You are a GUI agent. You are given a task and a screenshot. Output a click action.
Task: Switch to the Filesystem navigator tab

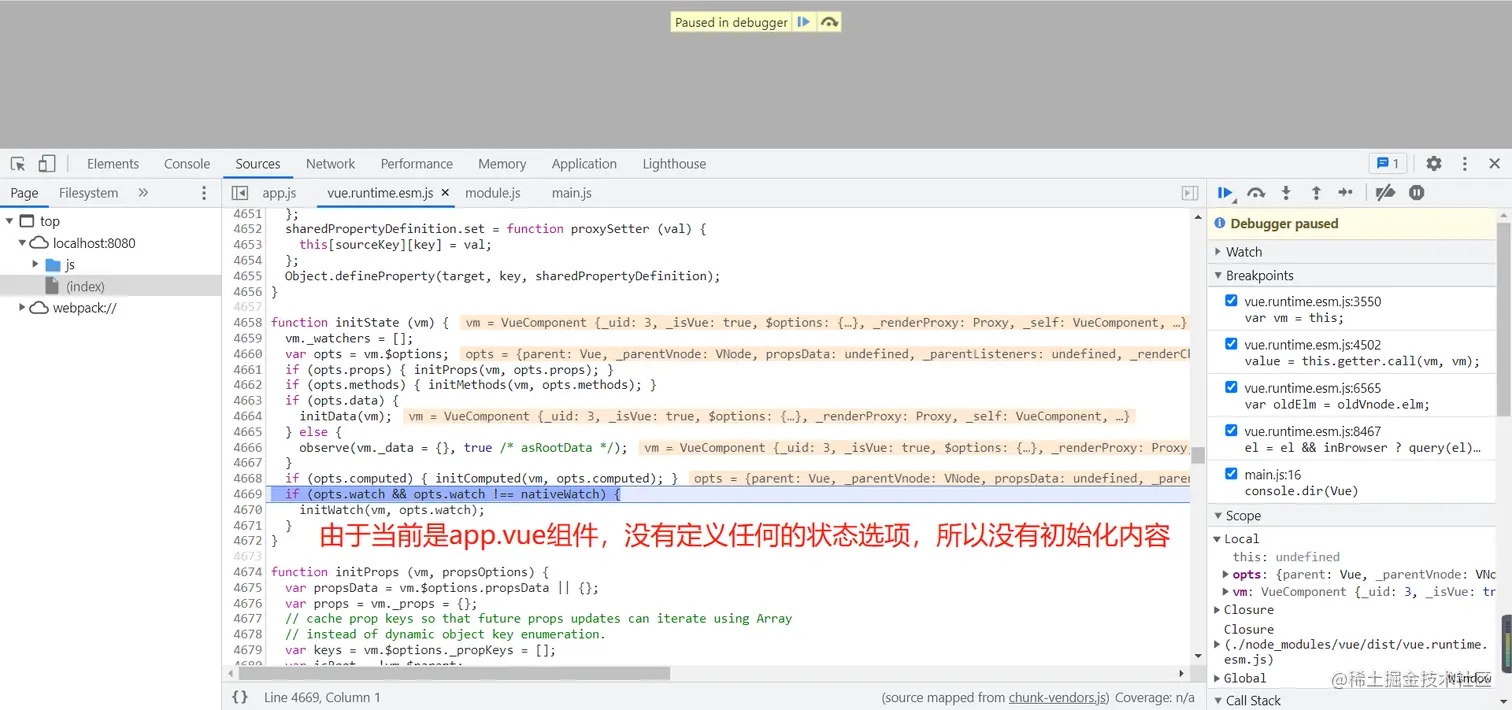(x=88, y=193)
